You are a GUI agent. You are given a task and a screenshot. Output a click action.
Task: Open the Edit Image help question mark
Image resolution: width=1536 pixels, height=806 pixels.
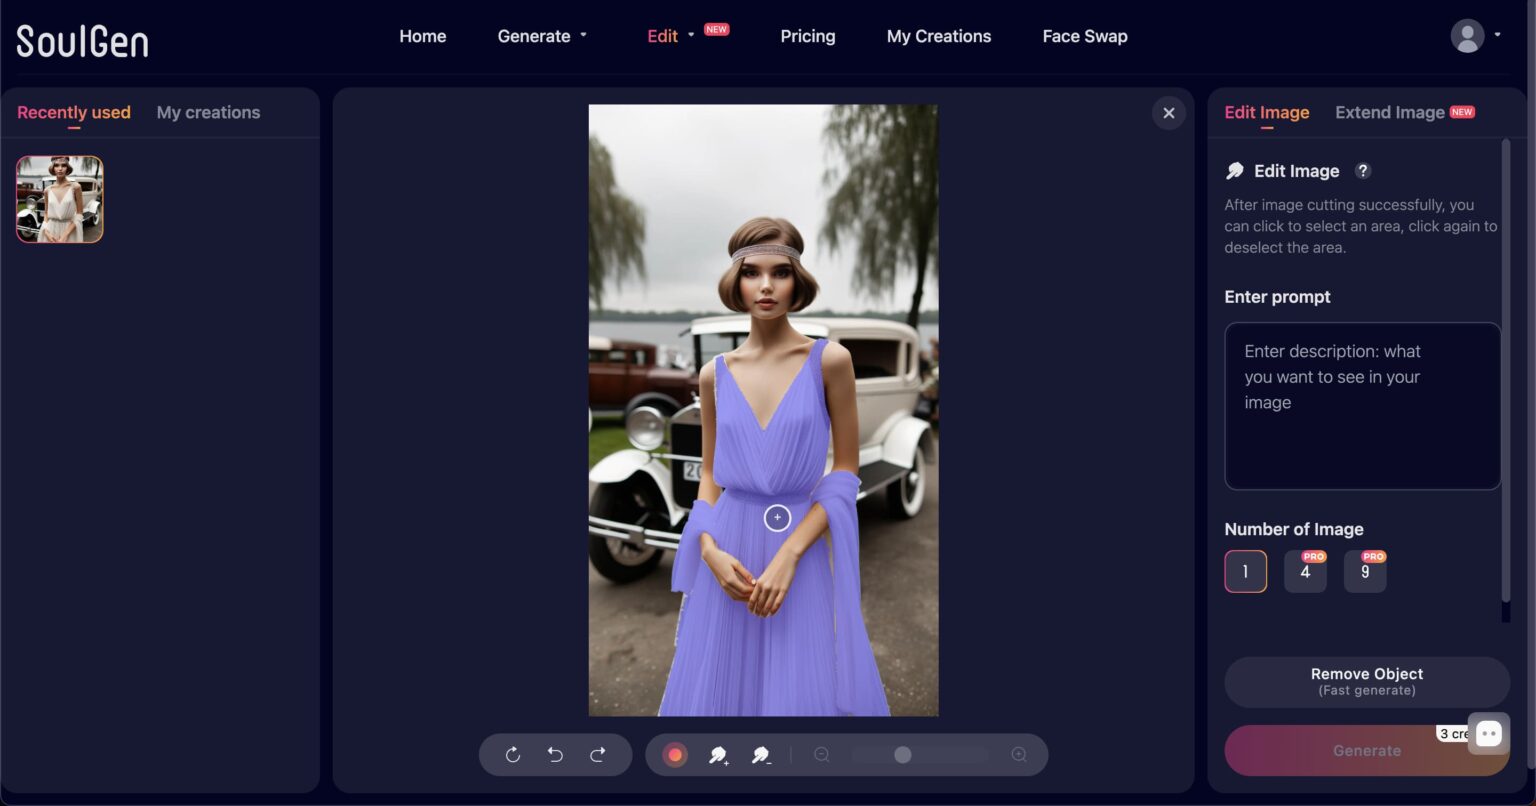tap(1363, 171)
